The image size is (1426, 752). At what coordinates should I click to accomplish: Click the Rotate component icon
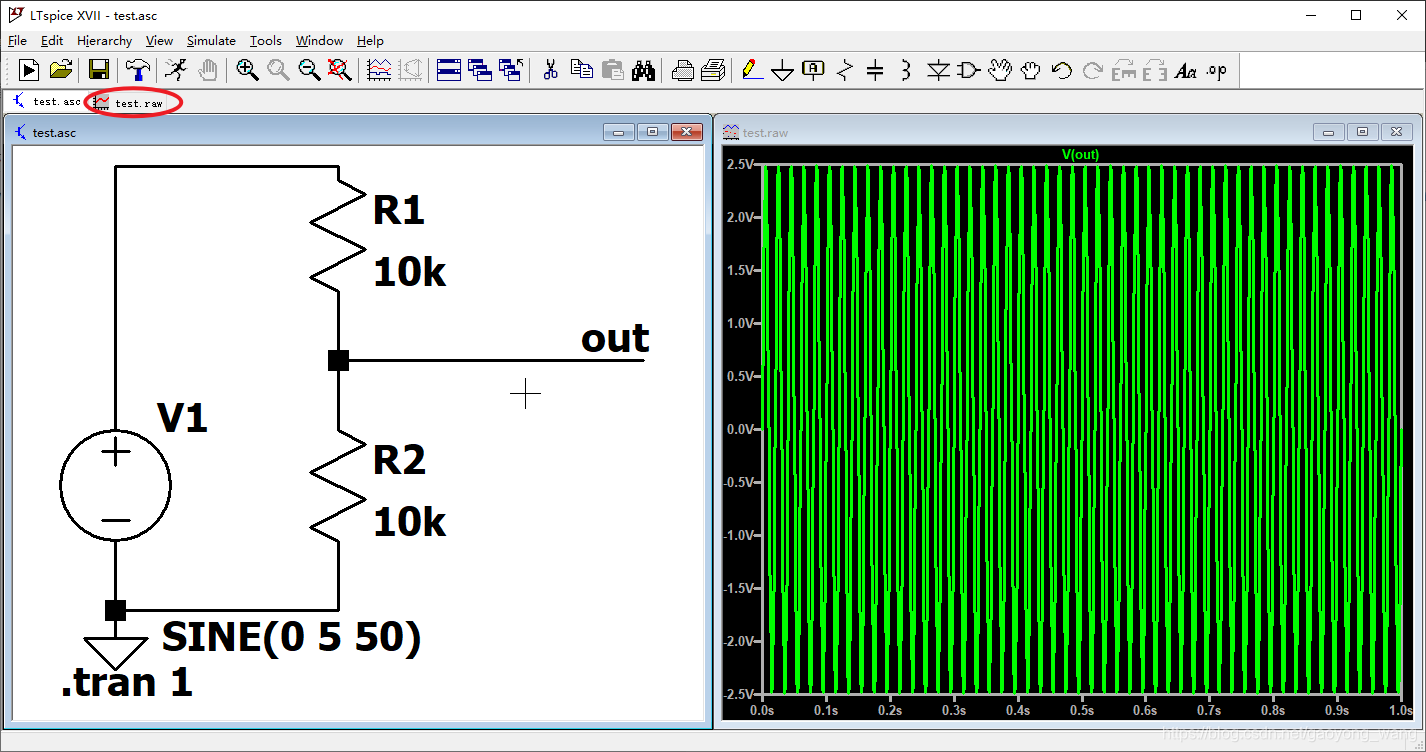point(1124,70)
